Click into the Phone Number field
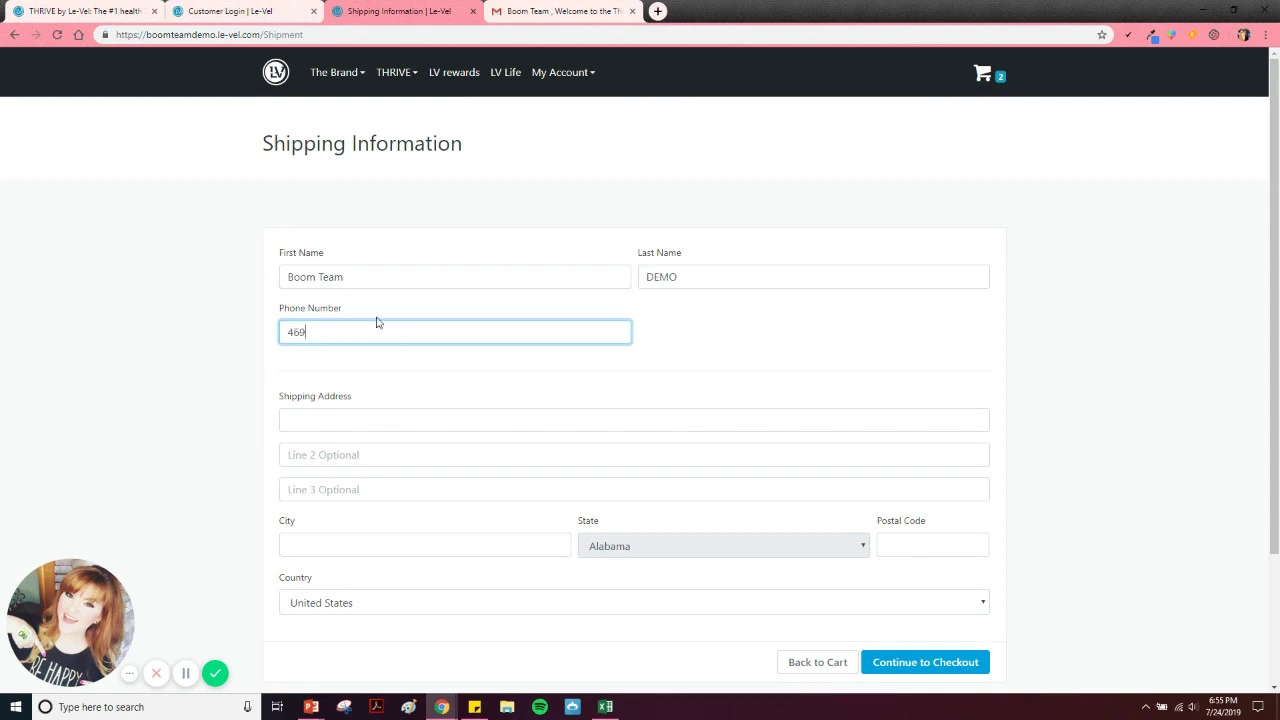Image resolution: width=1280 pixels, height=720 pixels. [x=455, y=332]
